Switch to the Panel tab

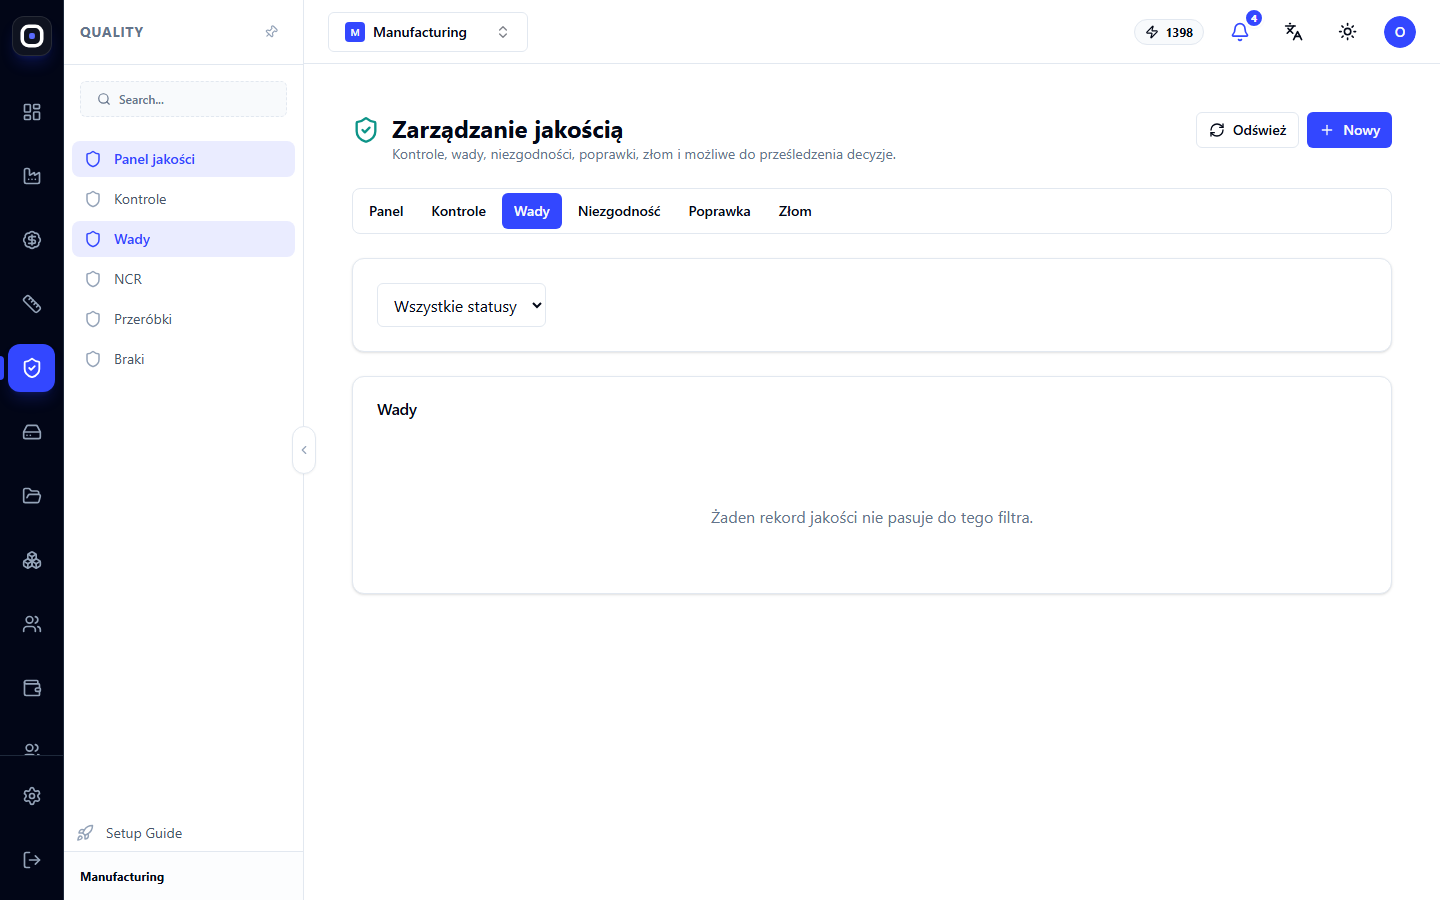point(386,211)
